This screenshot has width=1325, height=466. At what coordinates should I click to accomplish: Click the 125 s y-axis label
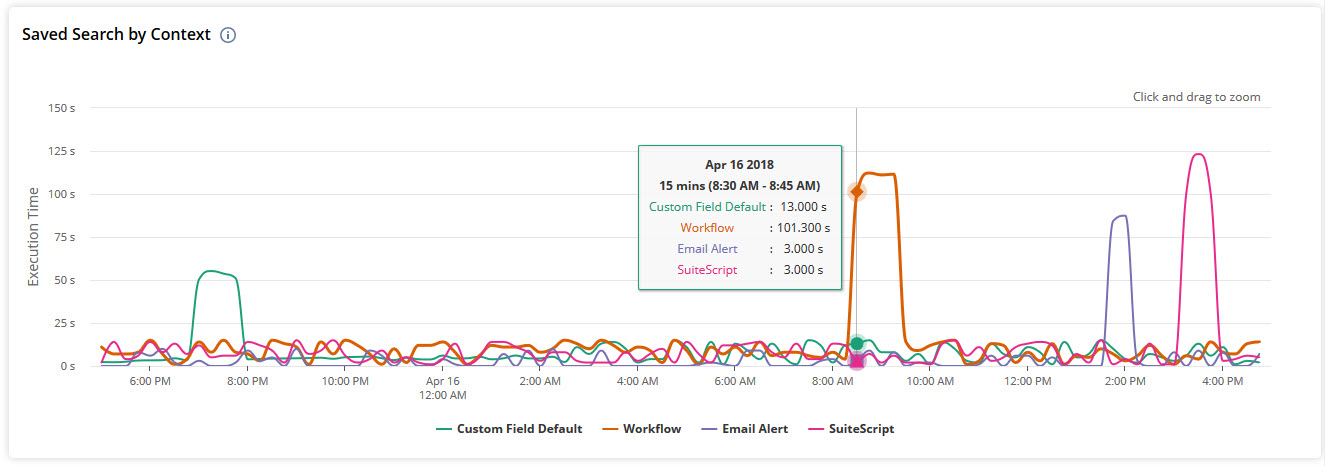pos(62,151)
